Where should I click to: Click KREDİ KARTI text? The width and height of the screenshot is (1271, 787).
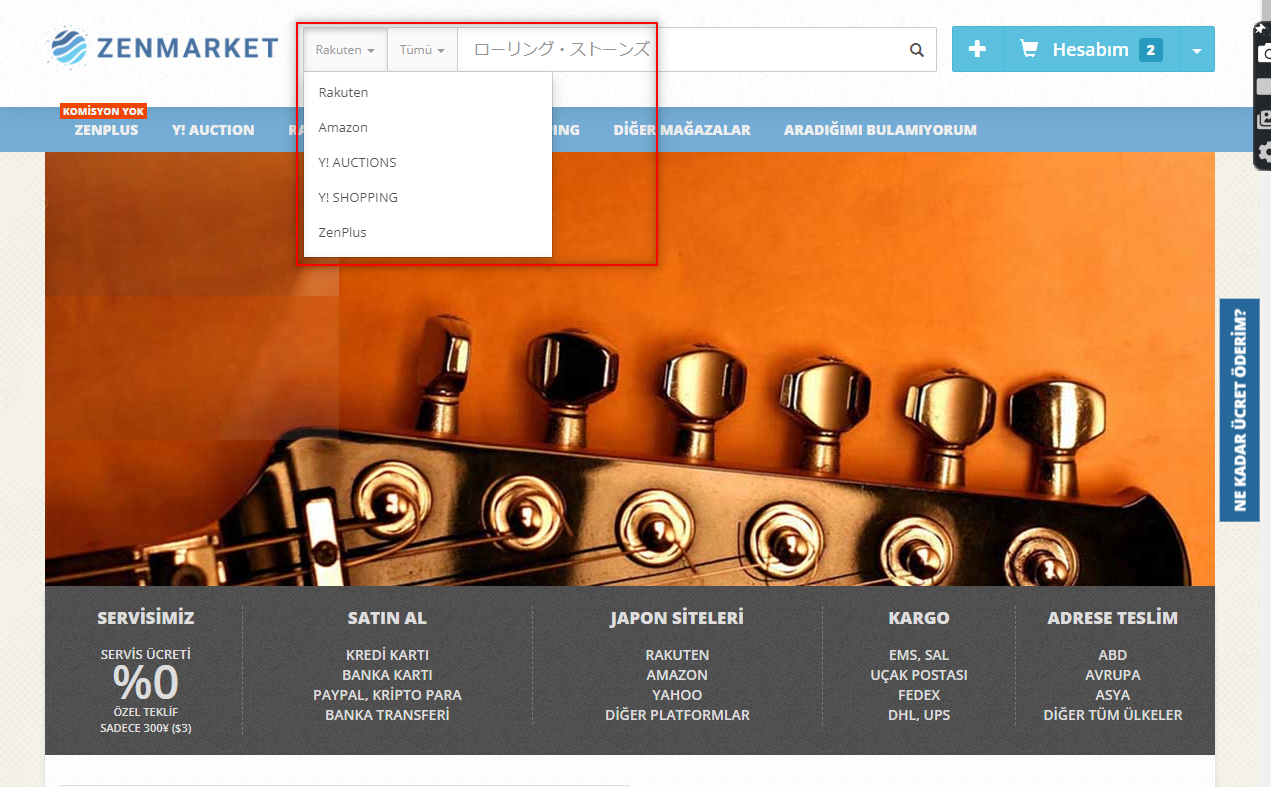coord(387,655)
